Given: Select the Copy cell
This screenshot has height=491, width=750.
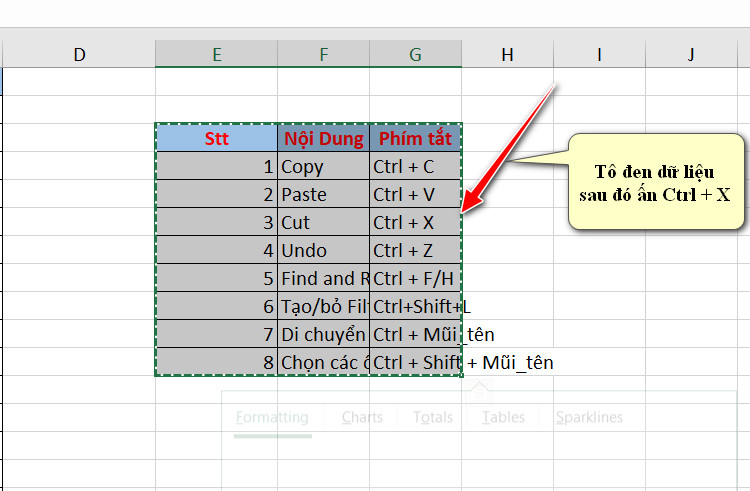Looking at the screenshot, I should [323, 166].
